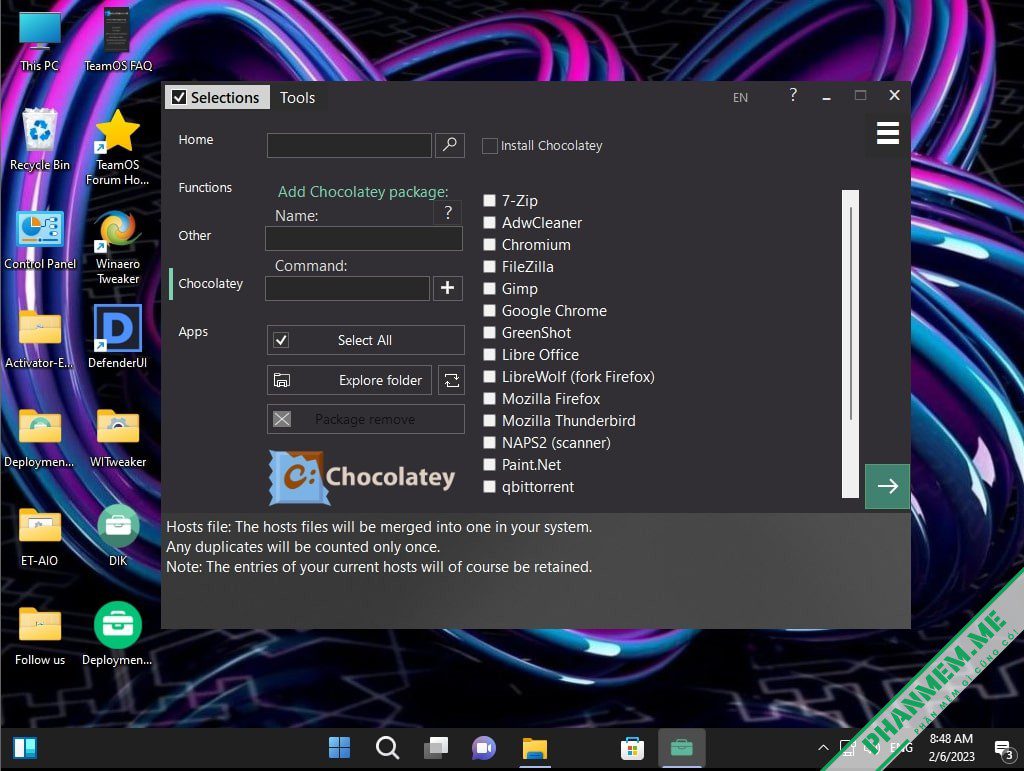Click the search magnifier icon button
This screenshot has height=771, width=1024.
pos(449,145)
